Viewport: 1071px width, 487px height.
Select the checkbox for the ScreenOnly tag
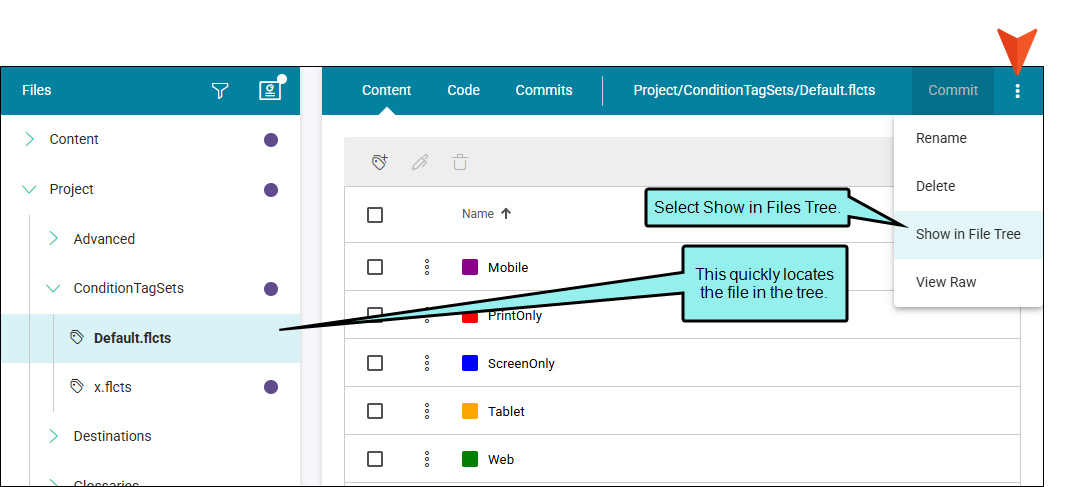[375, 363]
